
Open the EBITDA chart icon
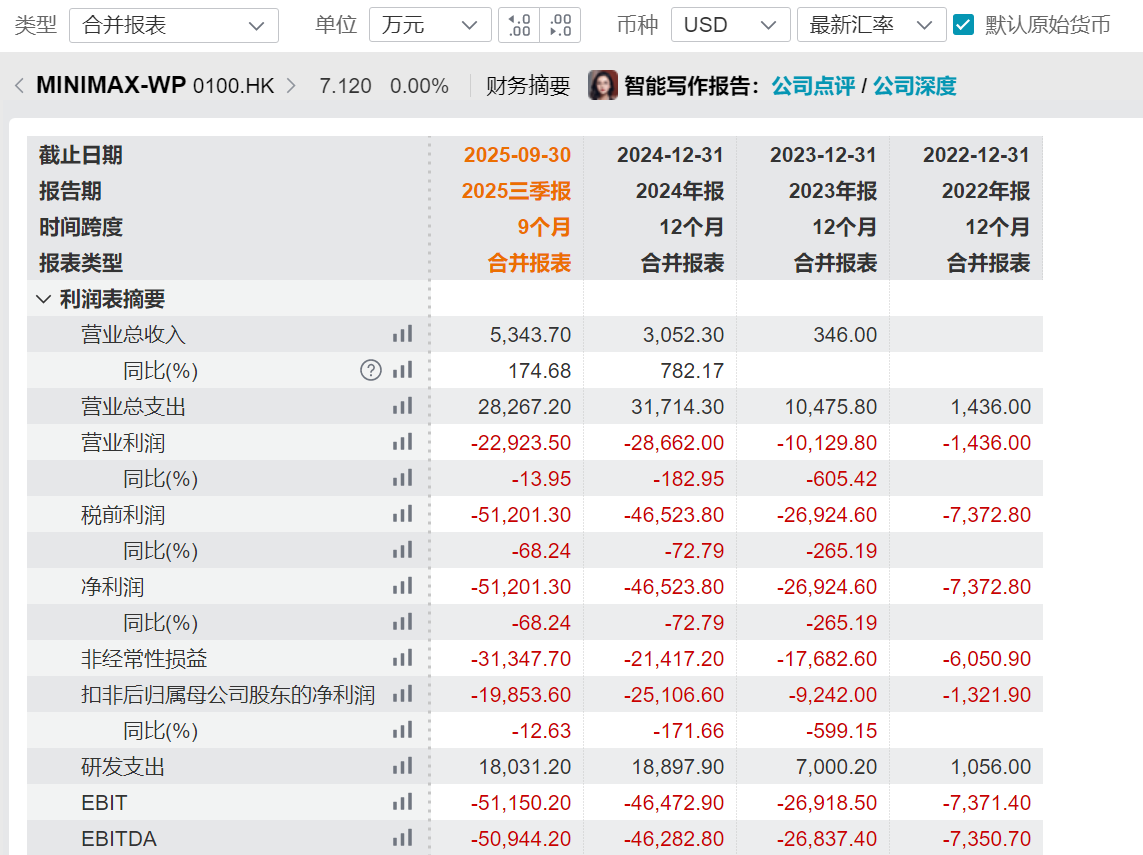coord(402,839)
